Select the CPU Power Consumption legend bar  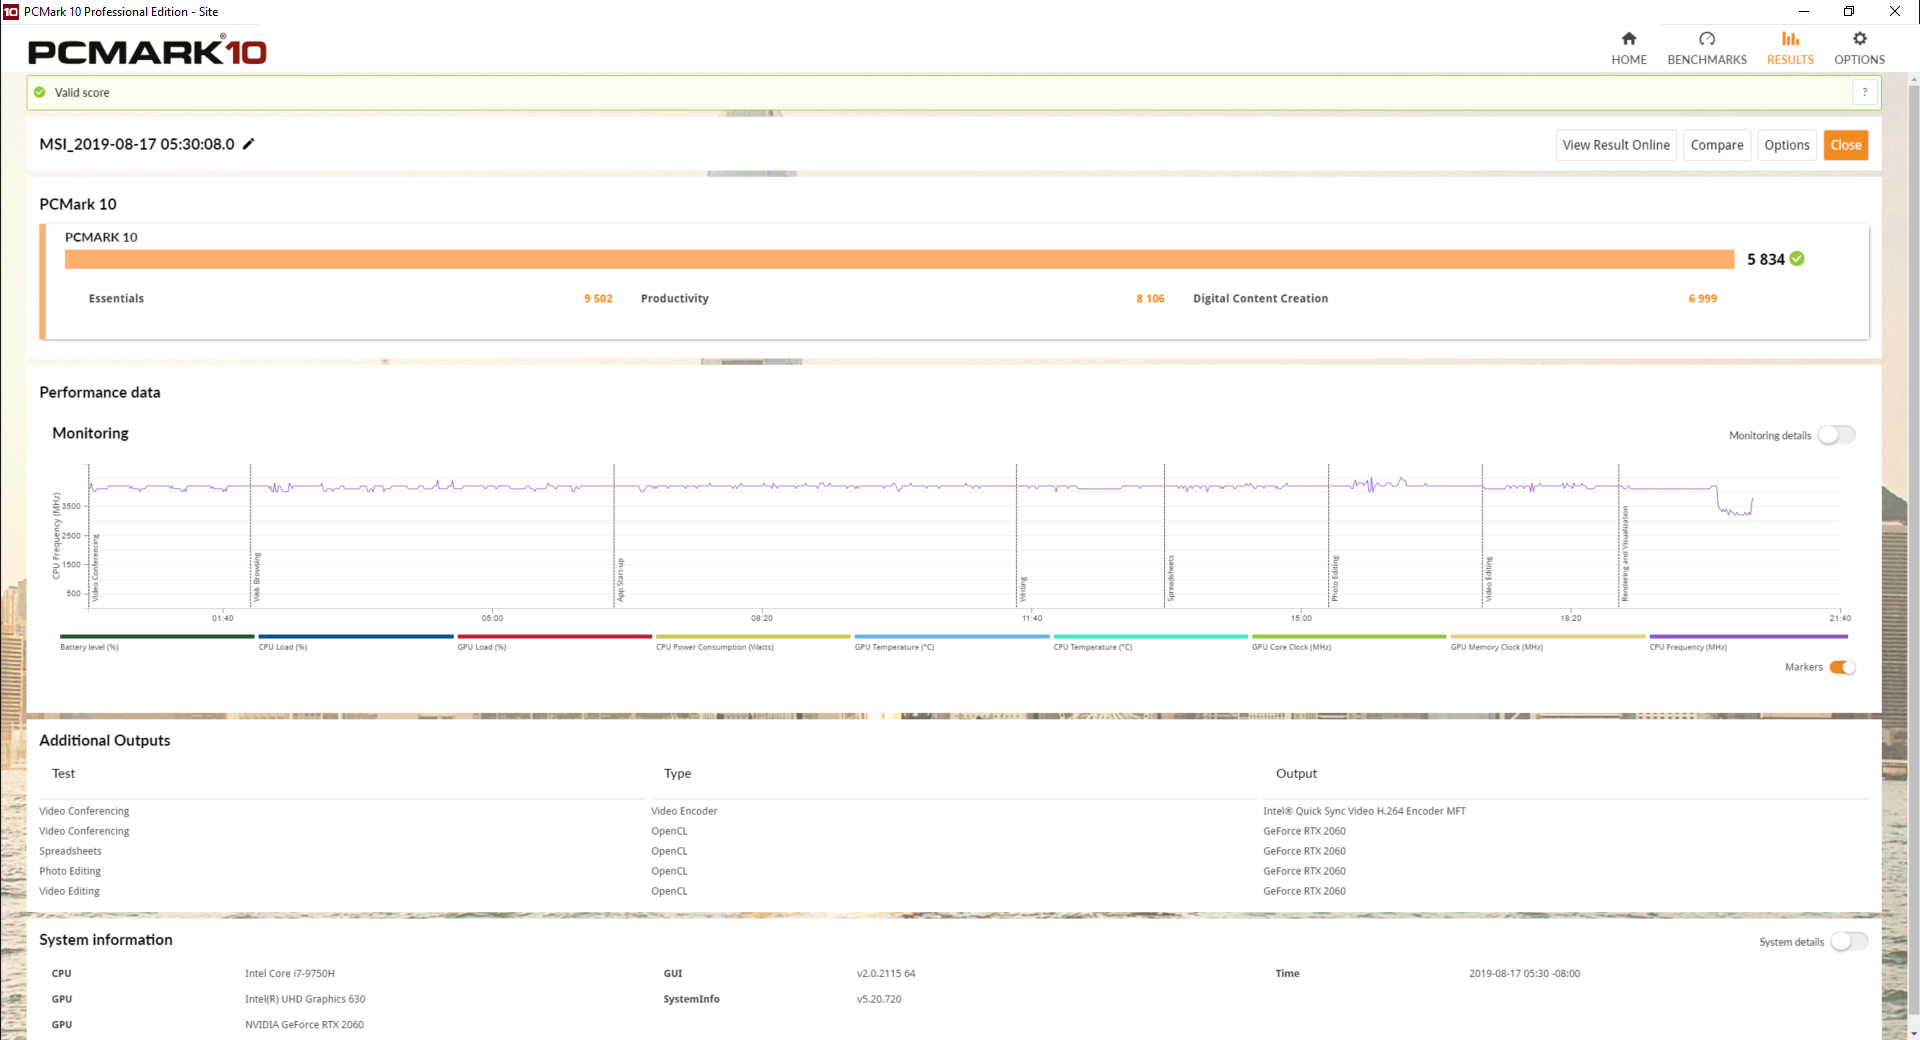(753, 636)
